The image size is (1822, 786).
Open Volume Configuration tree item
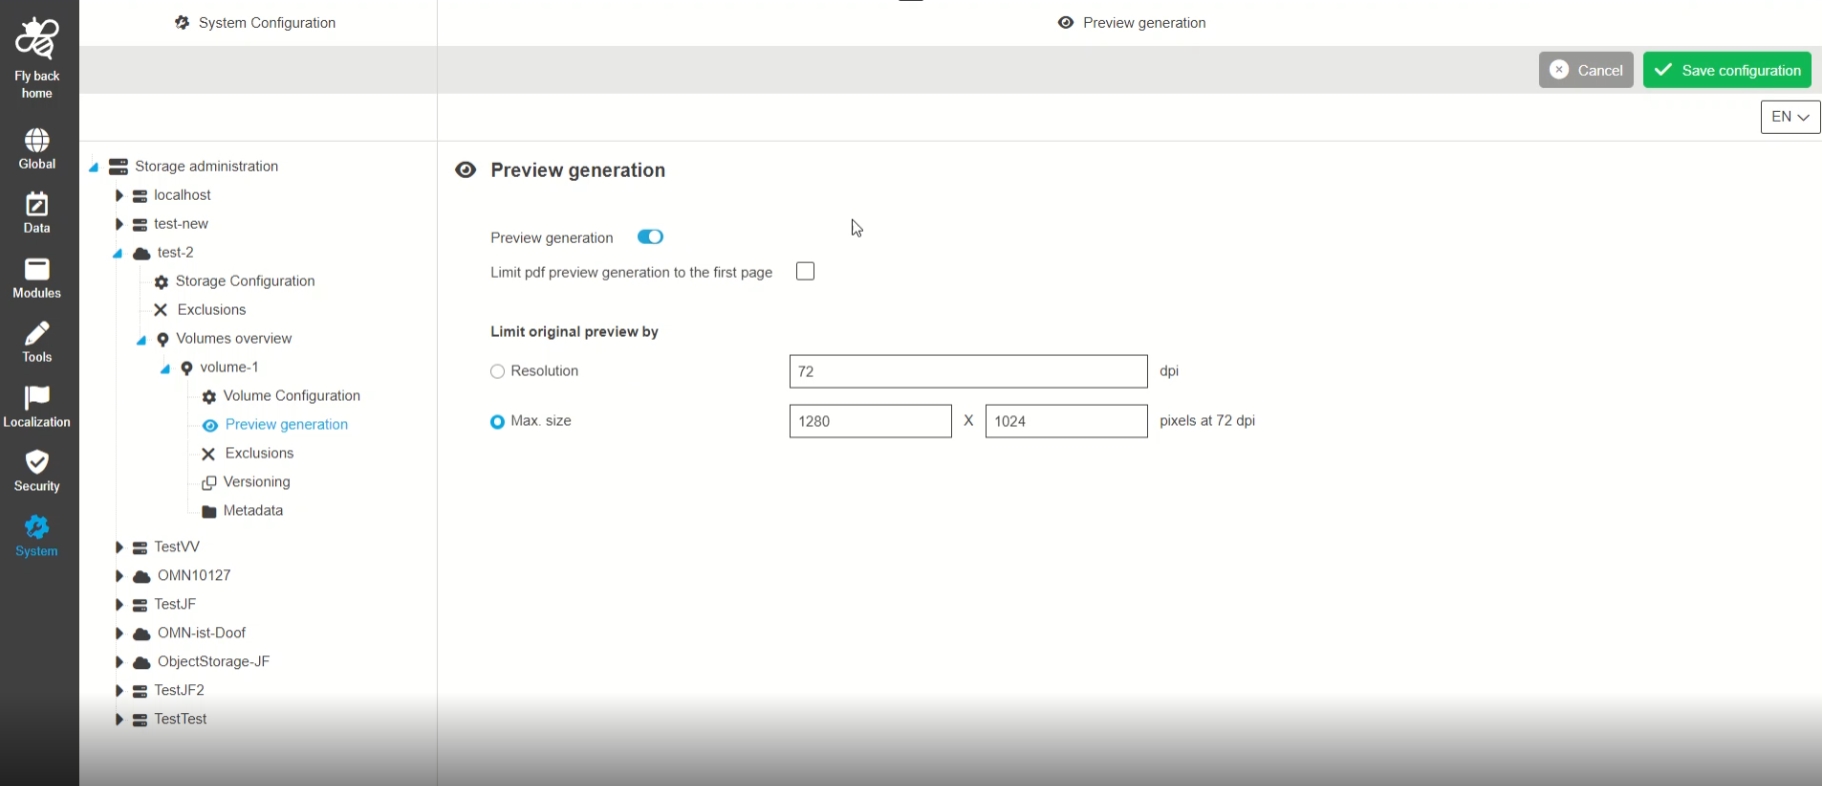click(291, 396)
